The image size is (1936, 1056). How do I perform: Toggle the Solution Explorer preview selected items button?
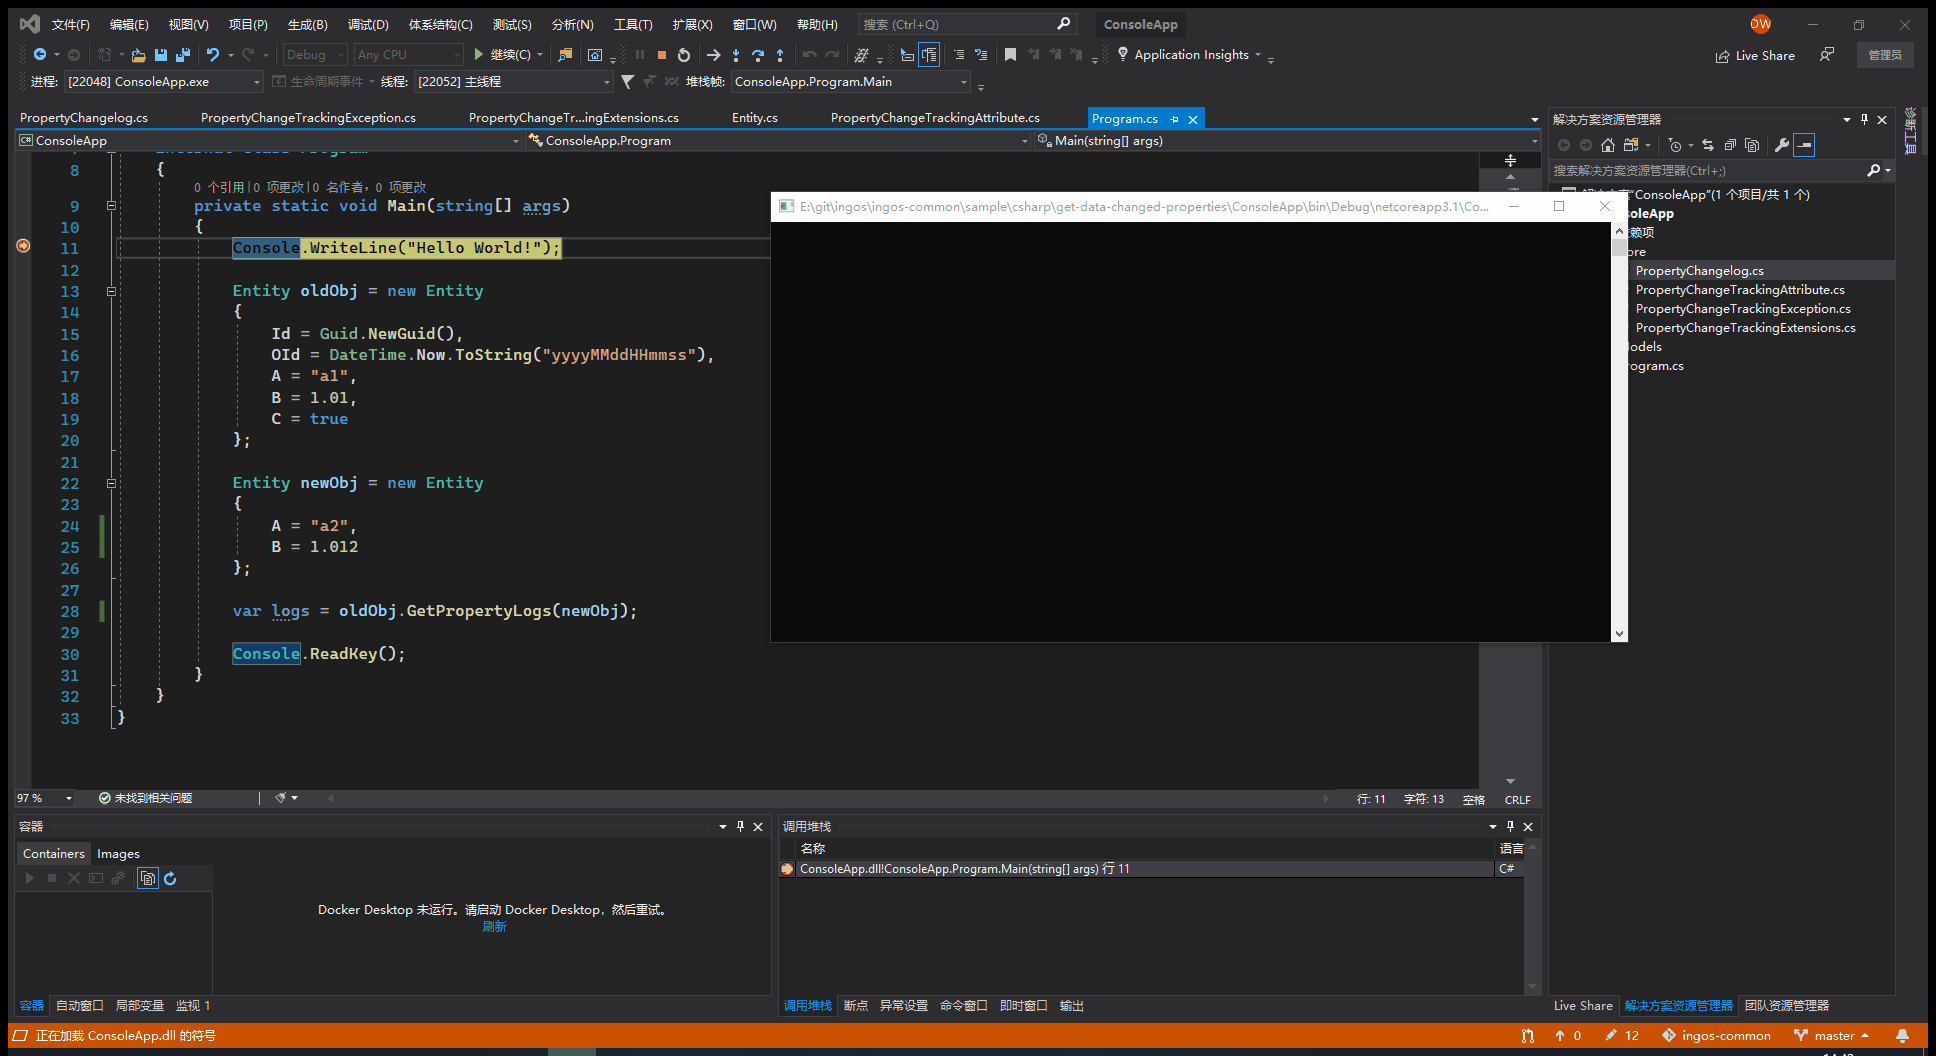(1804, 145)
